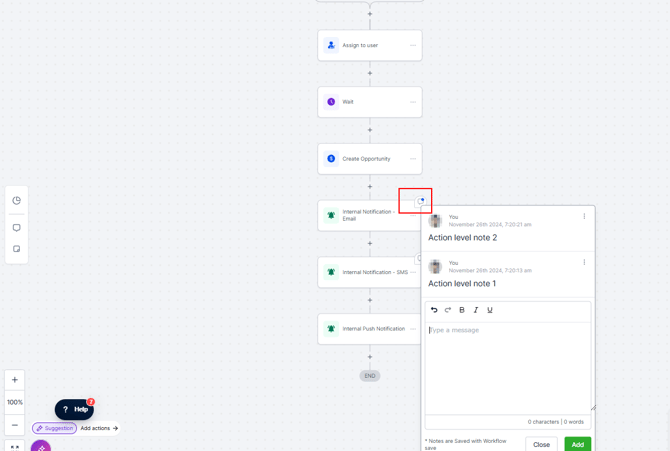Image resolution: width=670 pixels, height=451 pixels.
Task: Zoom in with the plus button
Action: tap(15, 380)
